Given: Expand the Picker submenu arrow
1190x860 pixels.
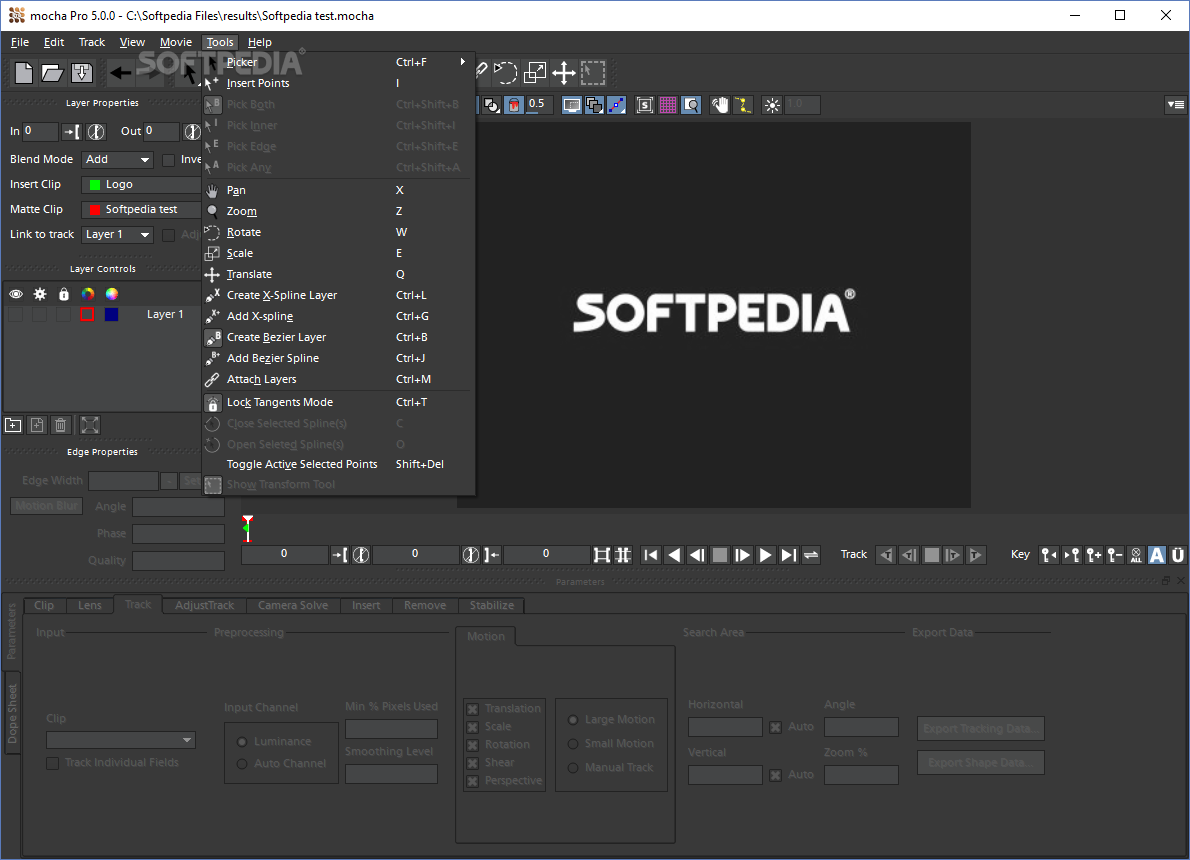Looking at the screenshot, I should click(x=462, y=62).
